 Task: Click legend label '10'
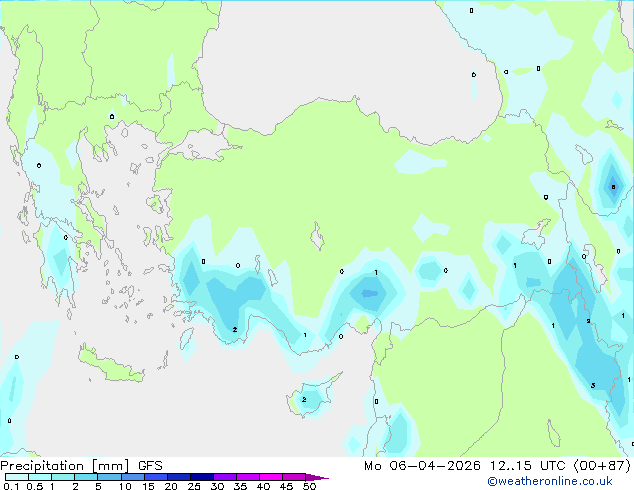pos(125,486)
